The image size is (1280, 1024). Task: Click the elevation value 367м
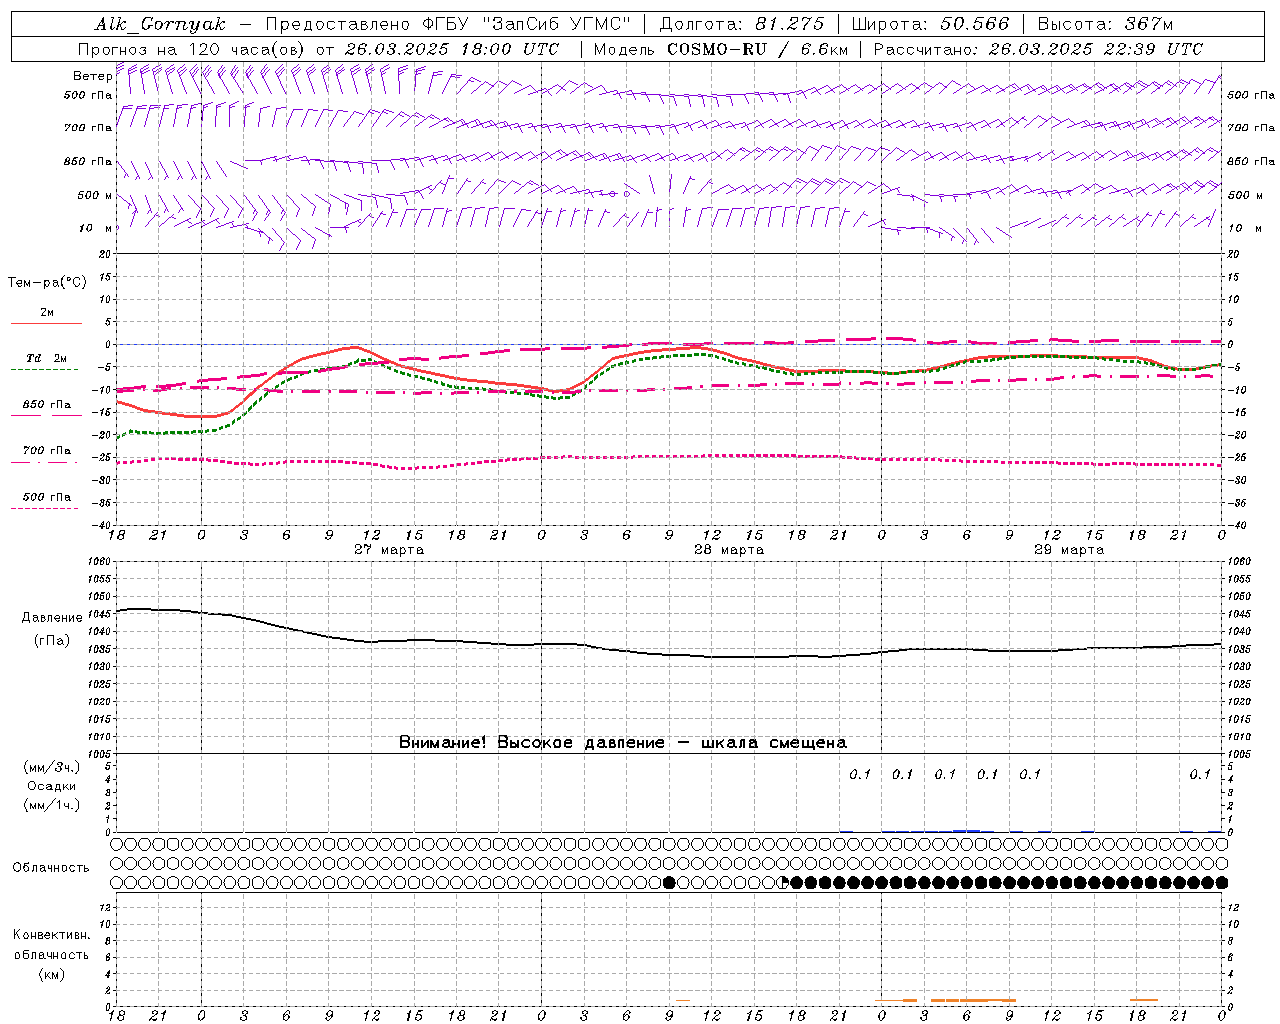(x=1148, y=24)
